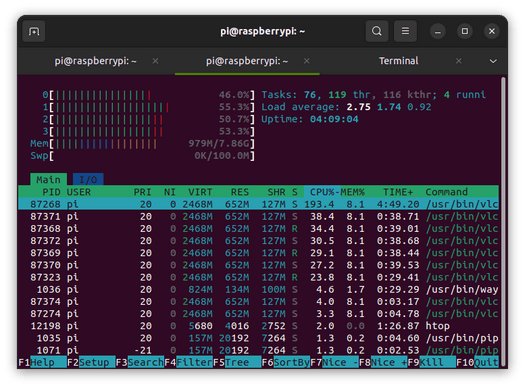The height and width of the screenshot is (388, 525).
Task: Select process row with PID 87369
Action: point(258,253)
